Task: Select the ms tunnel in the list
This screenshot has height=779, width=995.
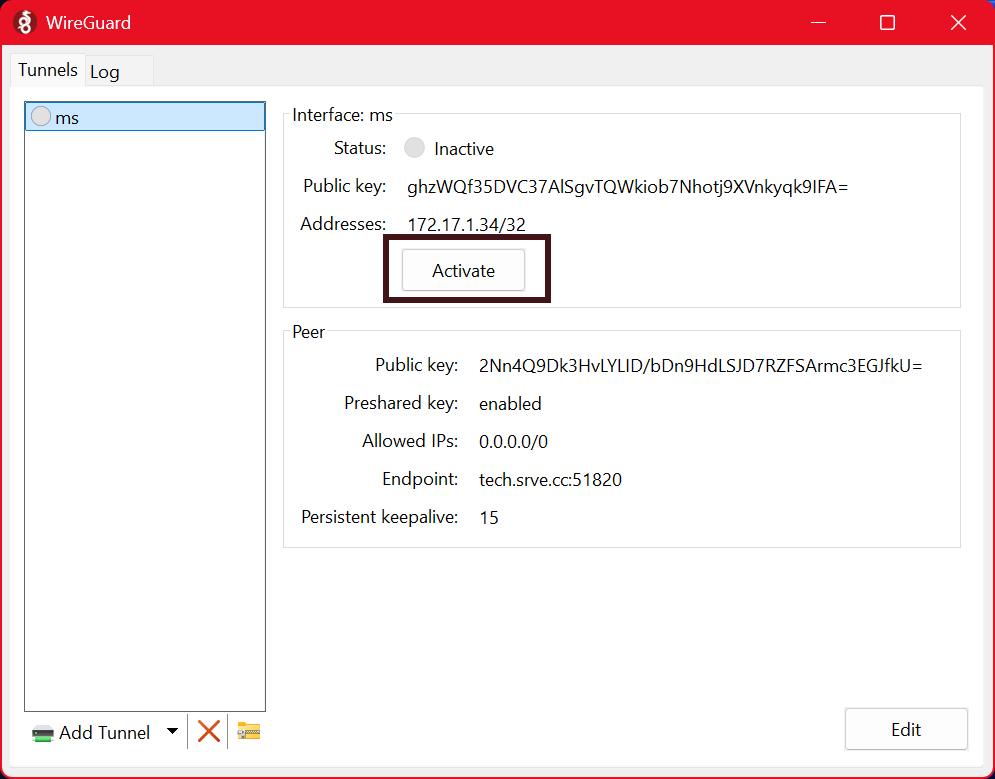Action: 145,117
